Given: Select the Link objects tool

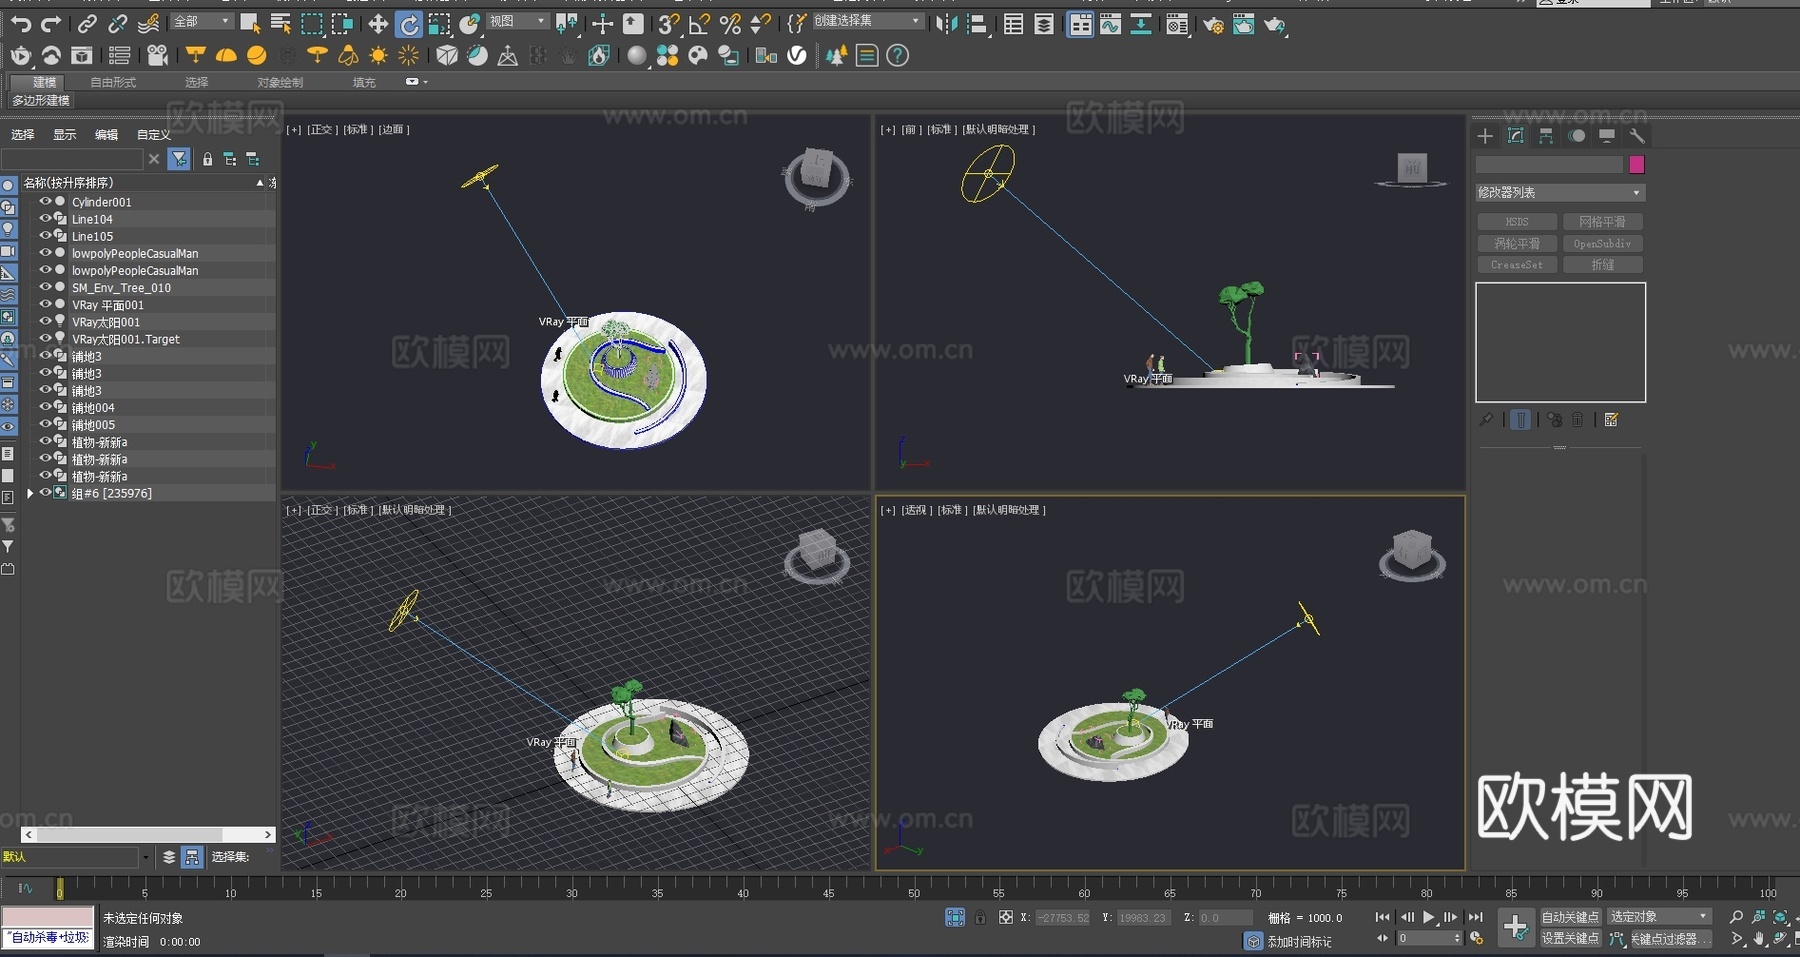Looking at the screenshot, I should 88,24.
